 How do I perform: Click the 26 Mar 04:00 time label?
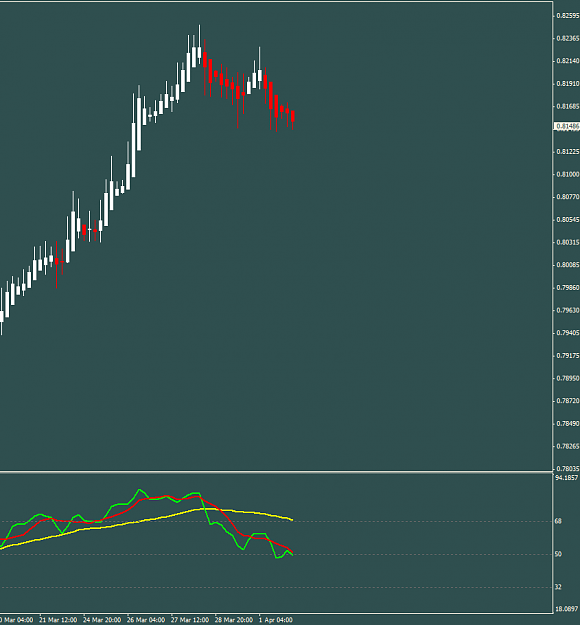coord(146,620)
